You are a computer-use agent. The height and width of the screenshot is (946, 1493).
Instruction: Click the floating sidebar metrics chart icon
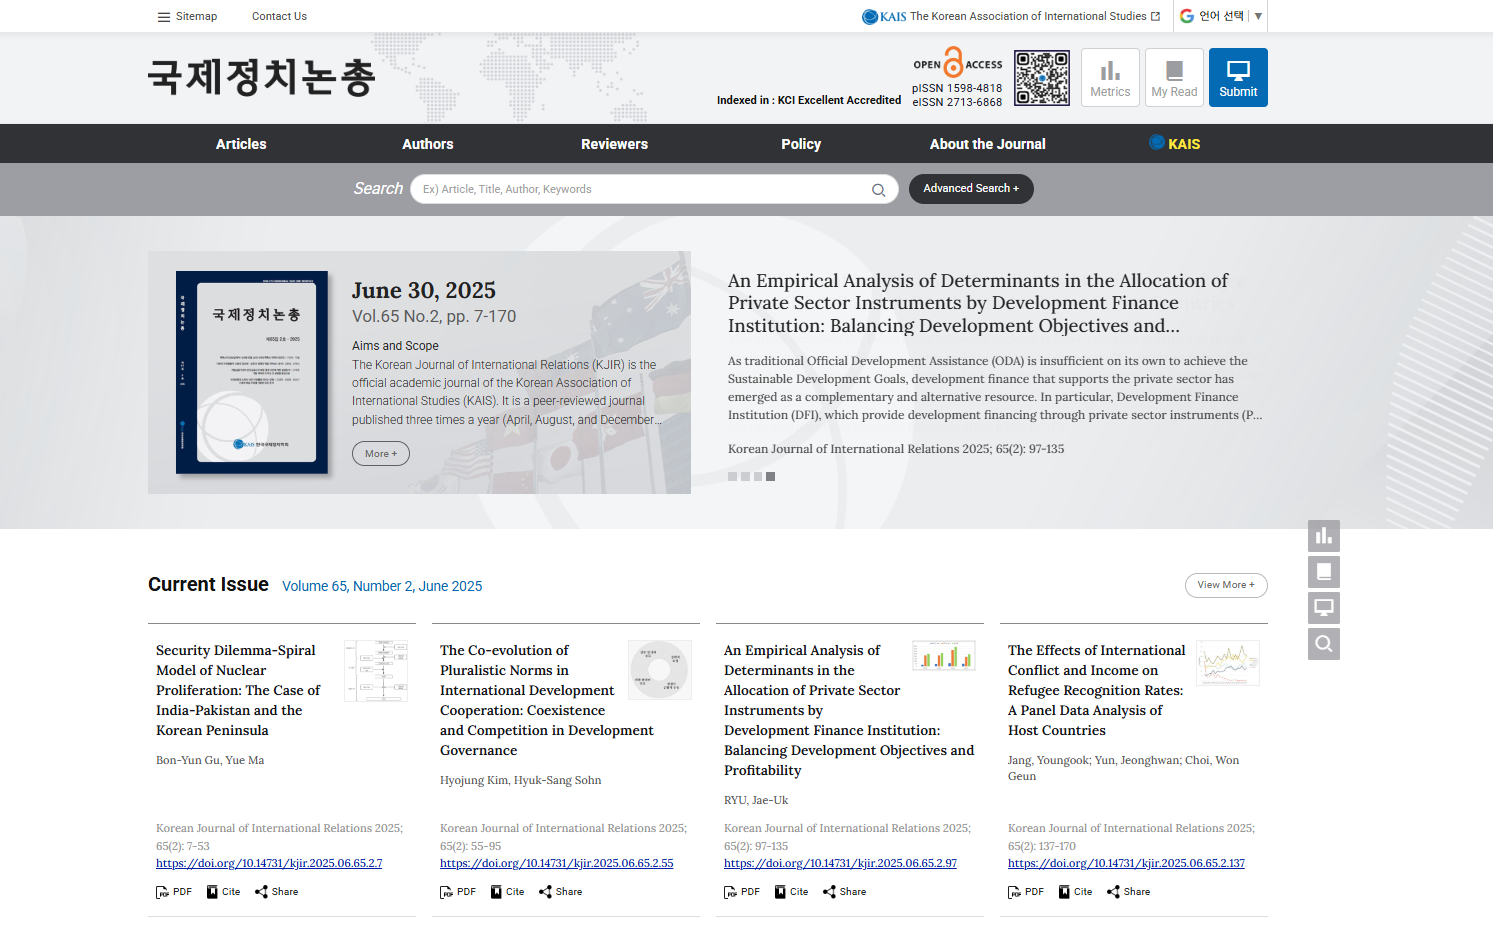click(x=1323, y=536)
